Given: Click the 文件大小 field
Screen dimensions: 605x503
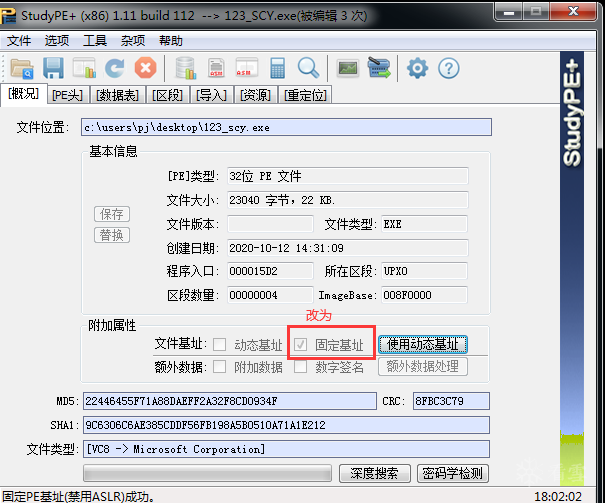Looking at the screenshot, I should pos(348,200).
